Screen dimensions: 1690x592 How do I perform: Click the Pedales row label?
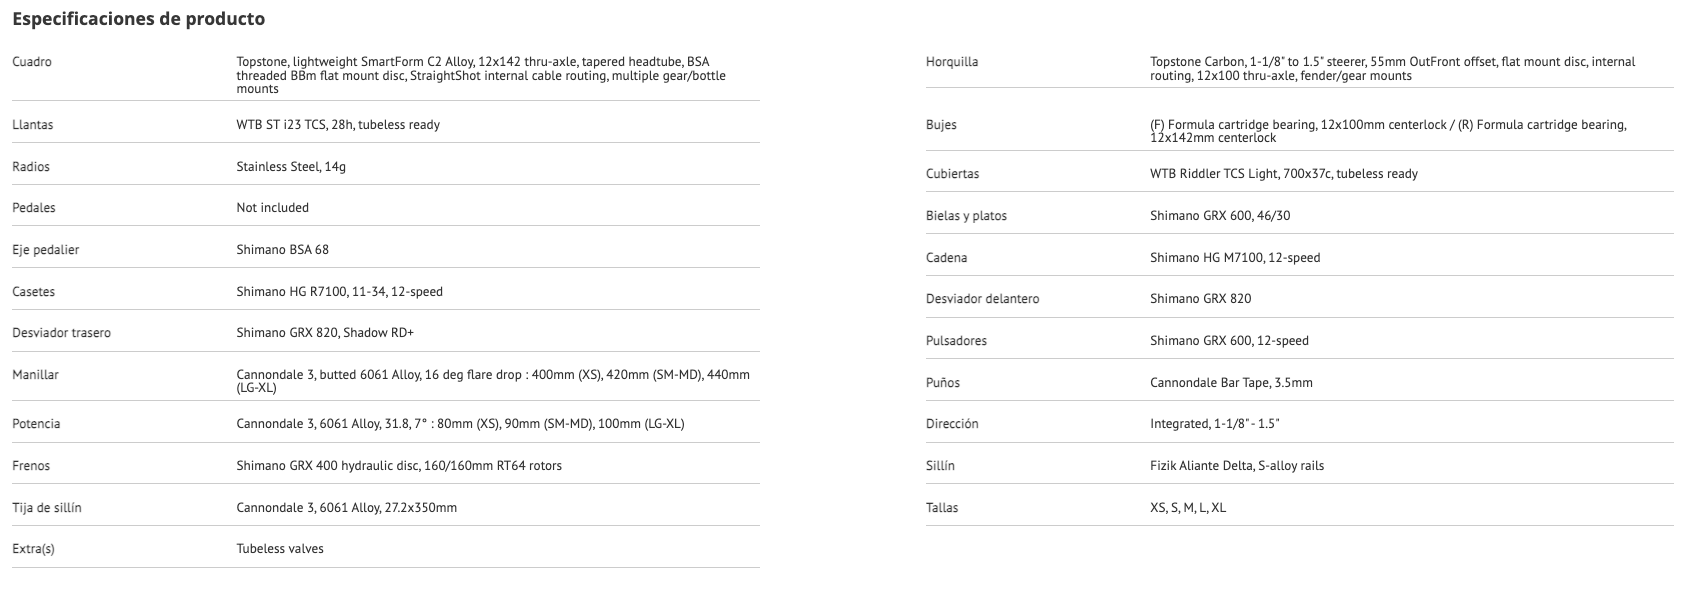(x=34, y=208)
